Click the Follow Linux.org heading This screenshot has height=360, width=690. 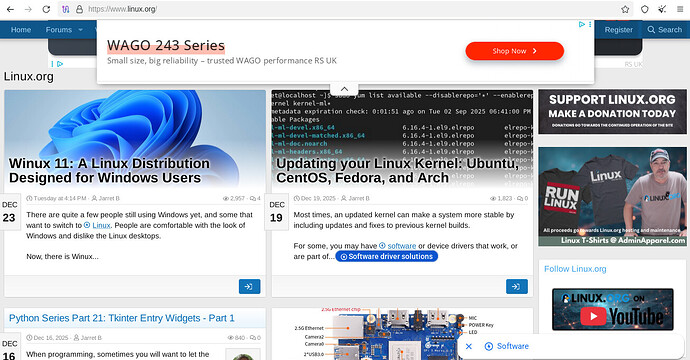(575, 269)
